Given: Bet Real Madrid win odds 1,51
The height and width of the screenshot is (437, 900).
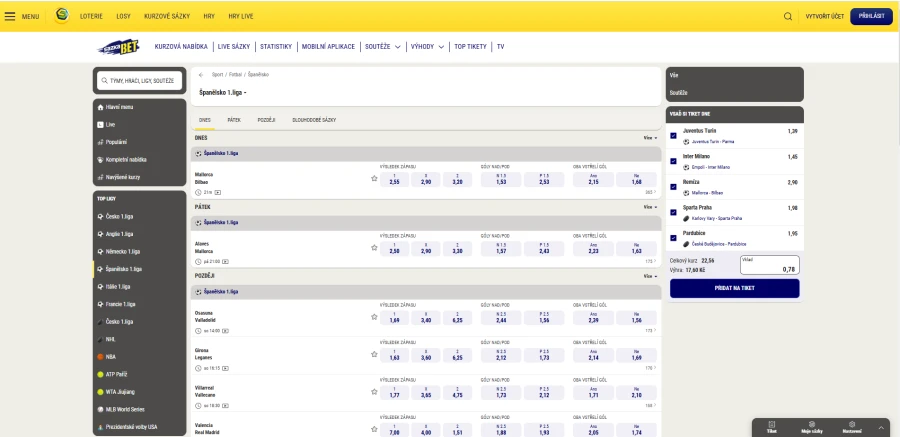Looking at the screenshot, I should coord(457,430).
